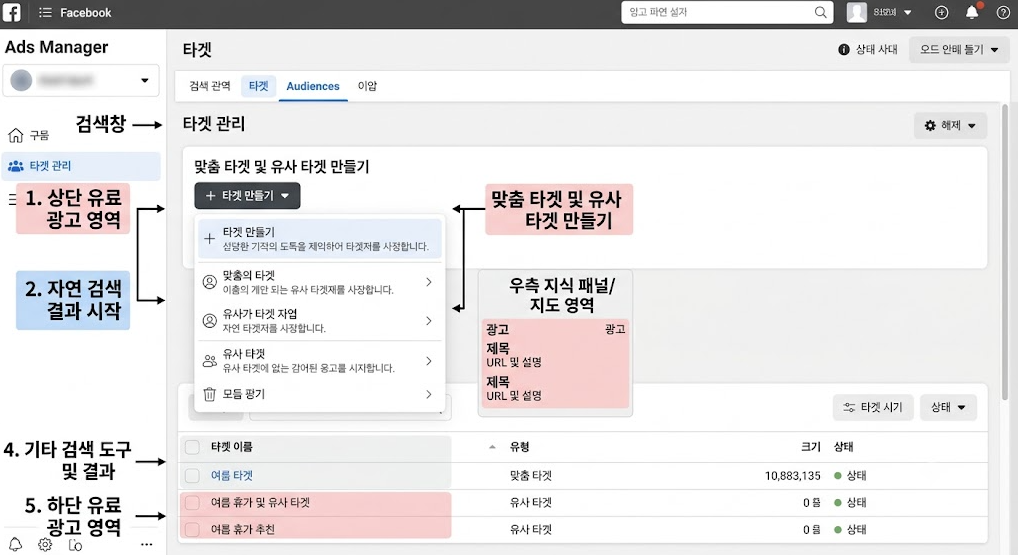Click the 상태 사대 label button
The image size is (1018, 555).
(x=876, y=49)
